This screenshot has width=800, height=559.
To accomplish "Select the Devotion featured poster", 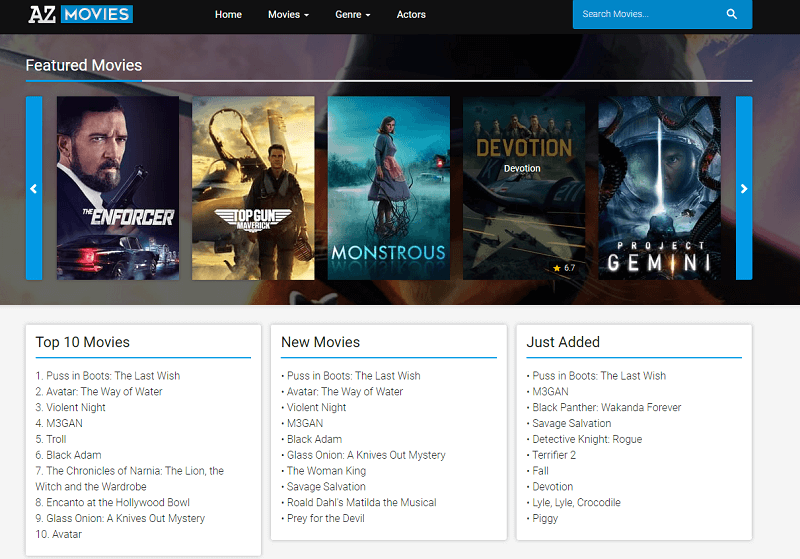I will pyautogui.click(x=523, y=188).
